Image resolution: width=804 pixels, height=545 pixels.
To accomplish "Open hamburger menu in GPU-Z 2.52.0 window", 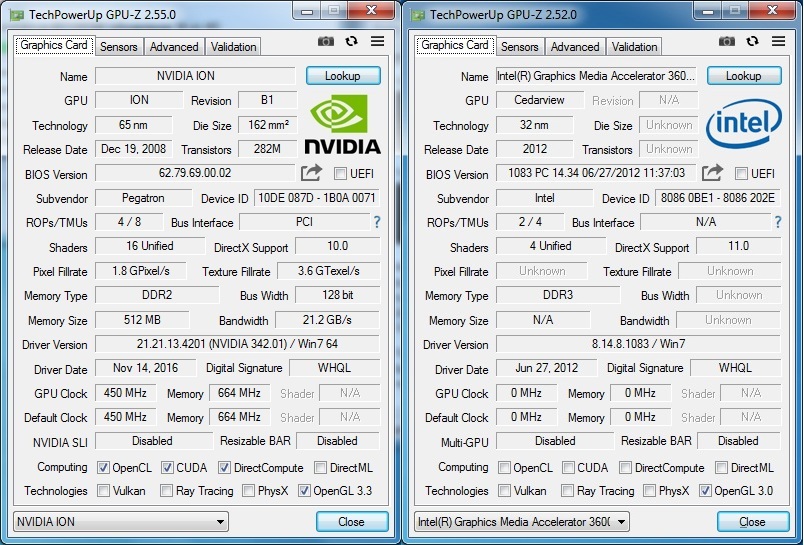I will [778, 41].
